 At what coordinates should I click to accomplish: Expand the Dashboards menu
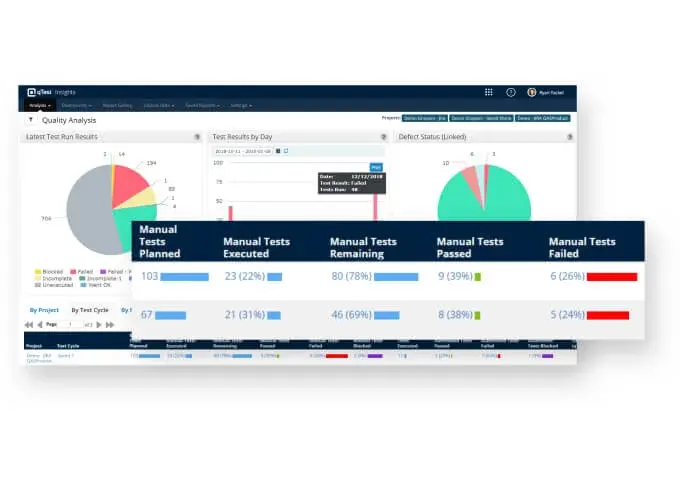(77, 105)
